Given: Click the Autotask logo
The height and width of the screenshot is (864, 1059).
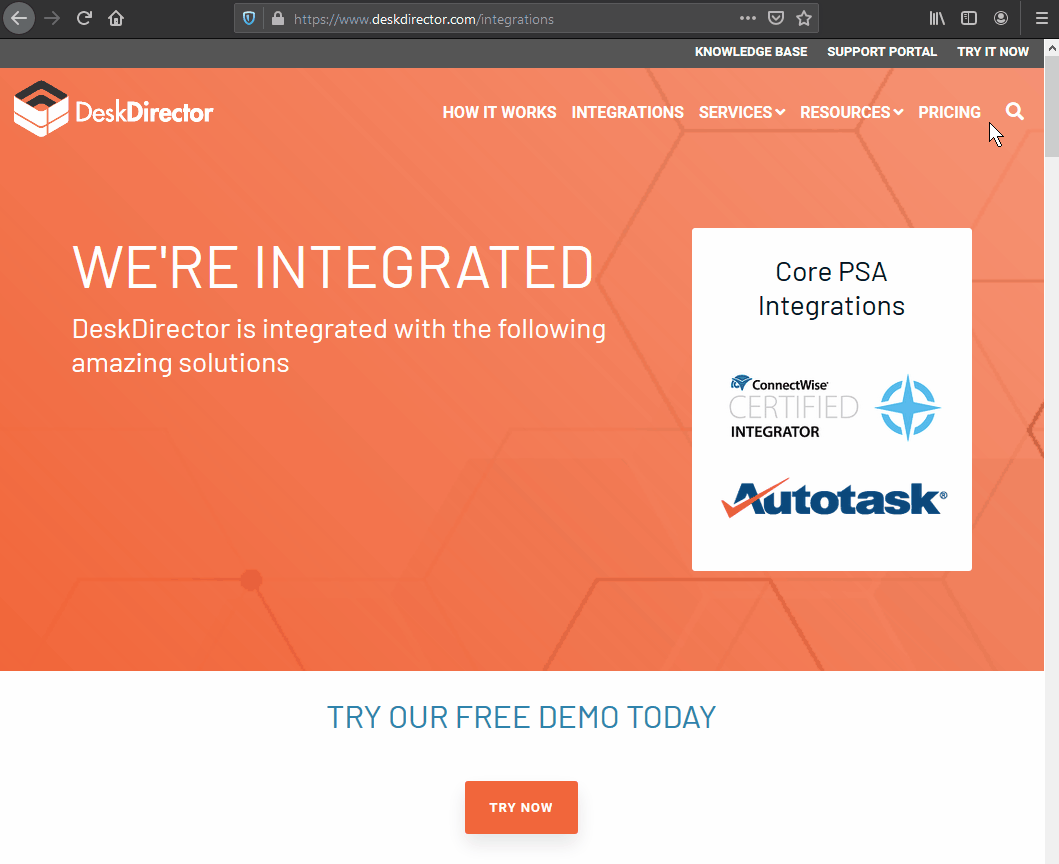Looking at the screenshot, I should (x=834, y=499).
